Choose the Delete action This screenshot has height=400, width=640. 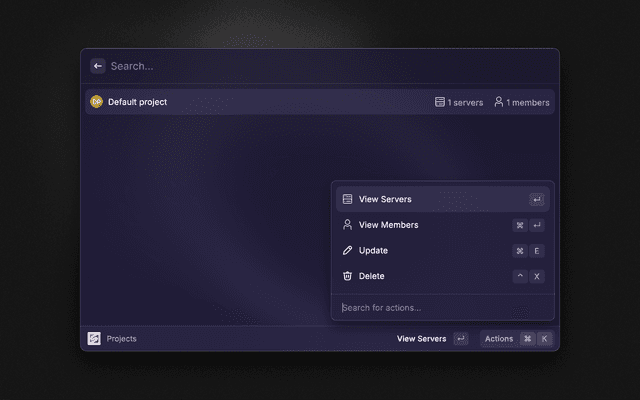[372, 276]
